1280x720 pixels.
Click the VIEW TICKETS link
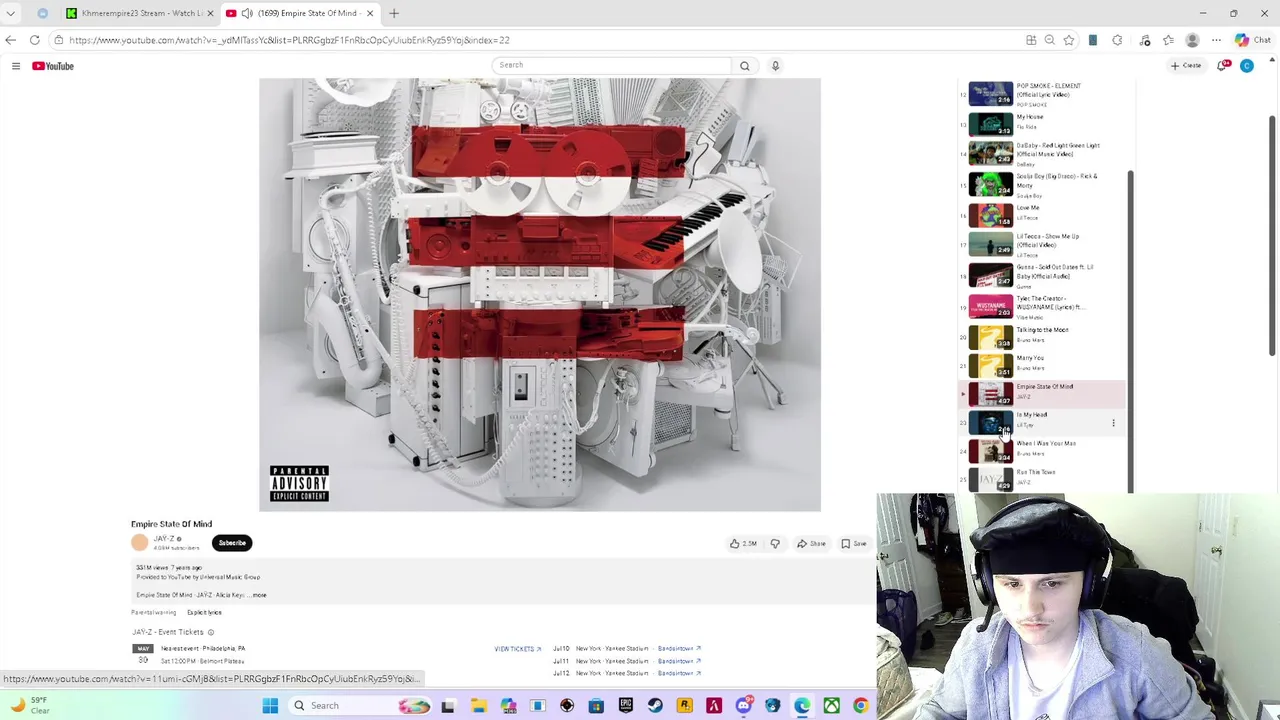tap(517, 649)
